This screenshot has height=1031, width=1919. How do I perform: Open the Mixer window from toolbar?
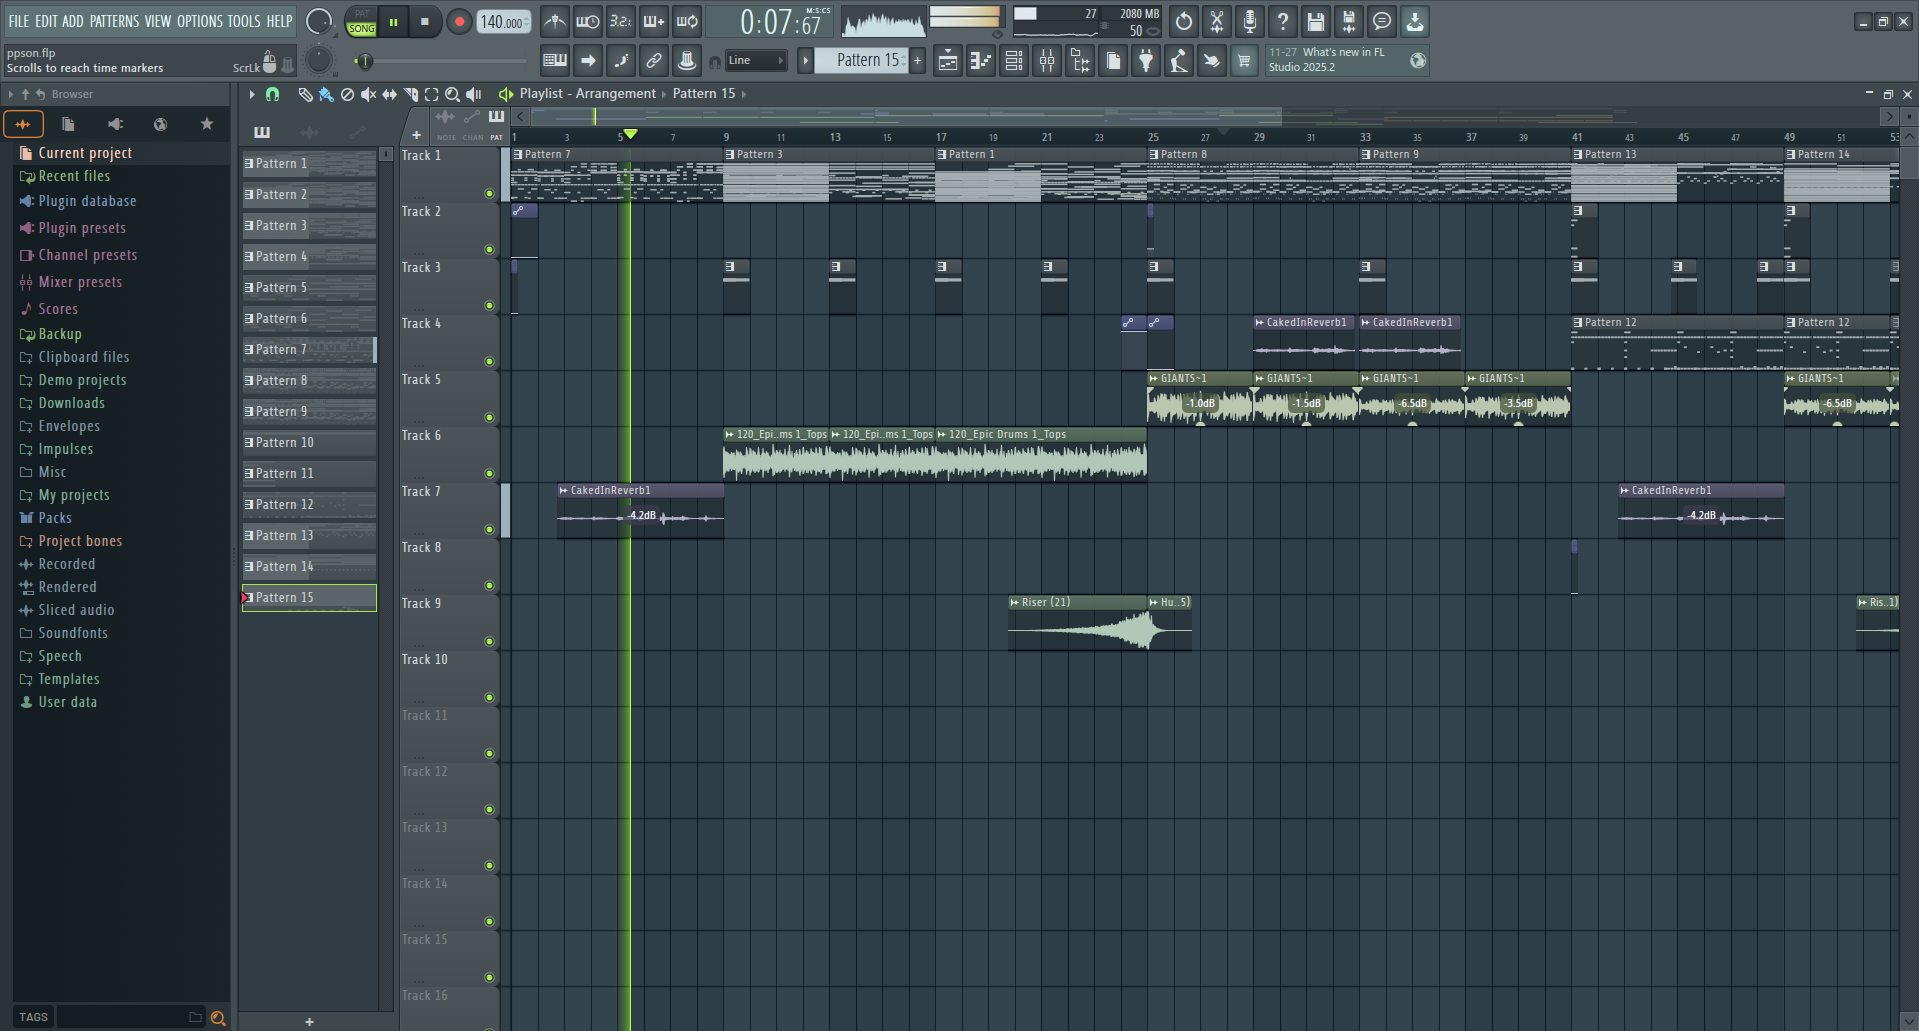[1046, 61]
